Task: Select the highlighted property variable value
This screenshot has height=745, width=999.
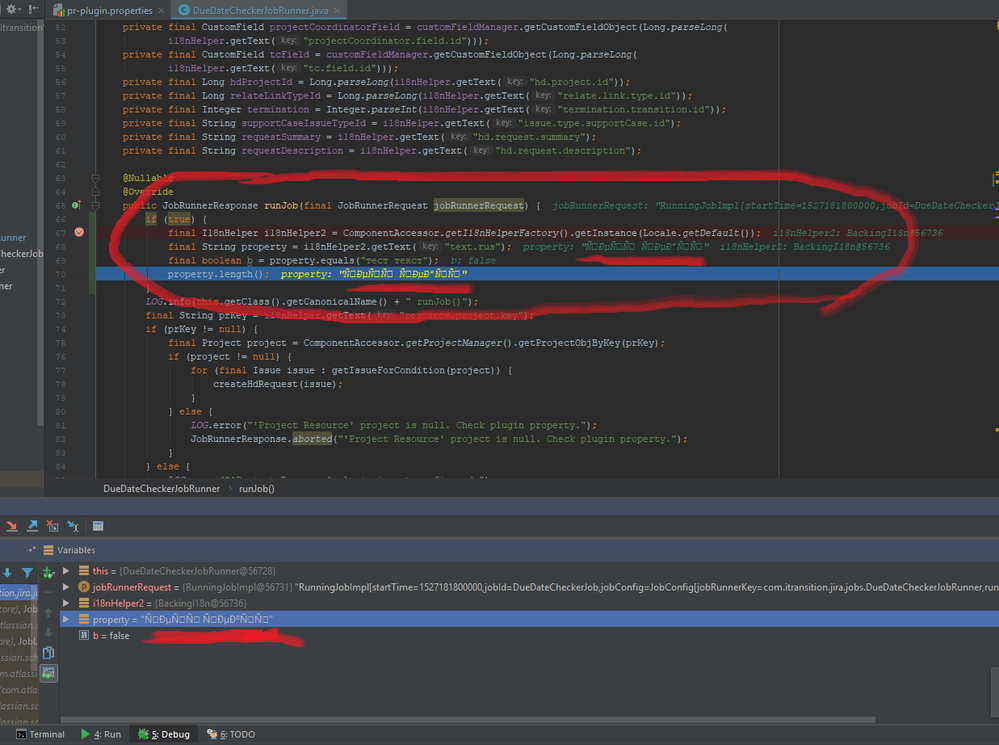Action: click(207, 619)
